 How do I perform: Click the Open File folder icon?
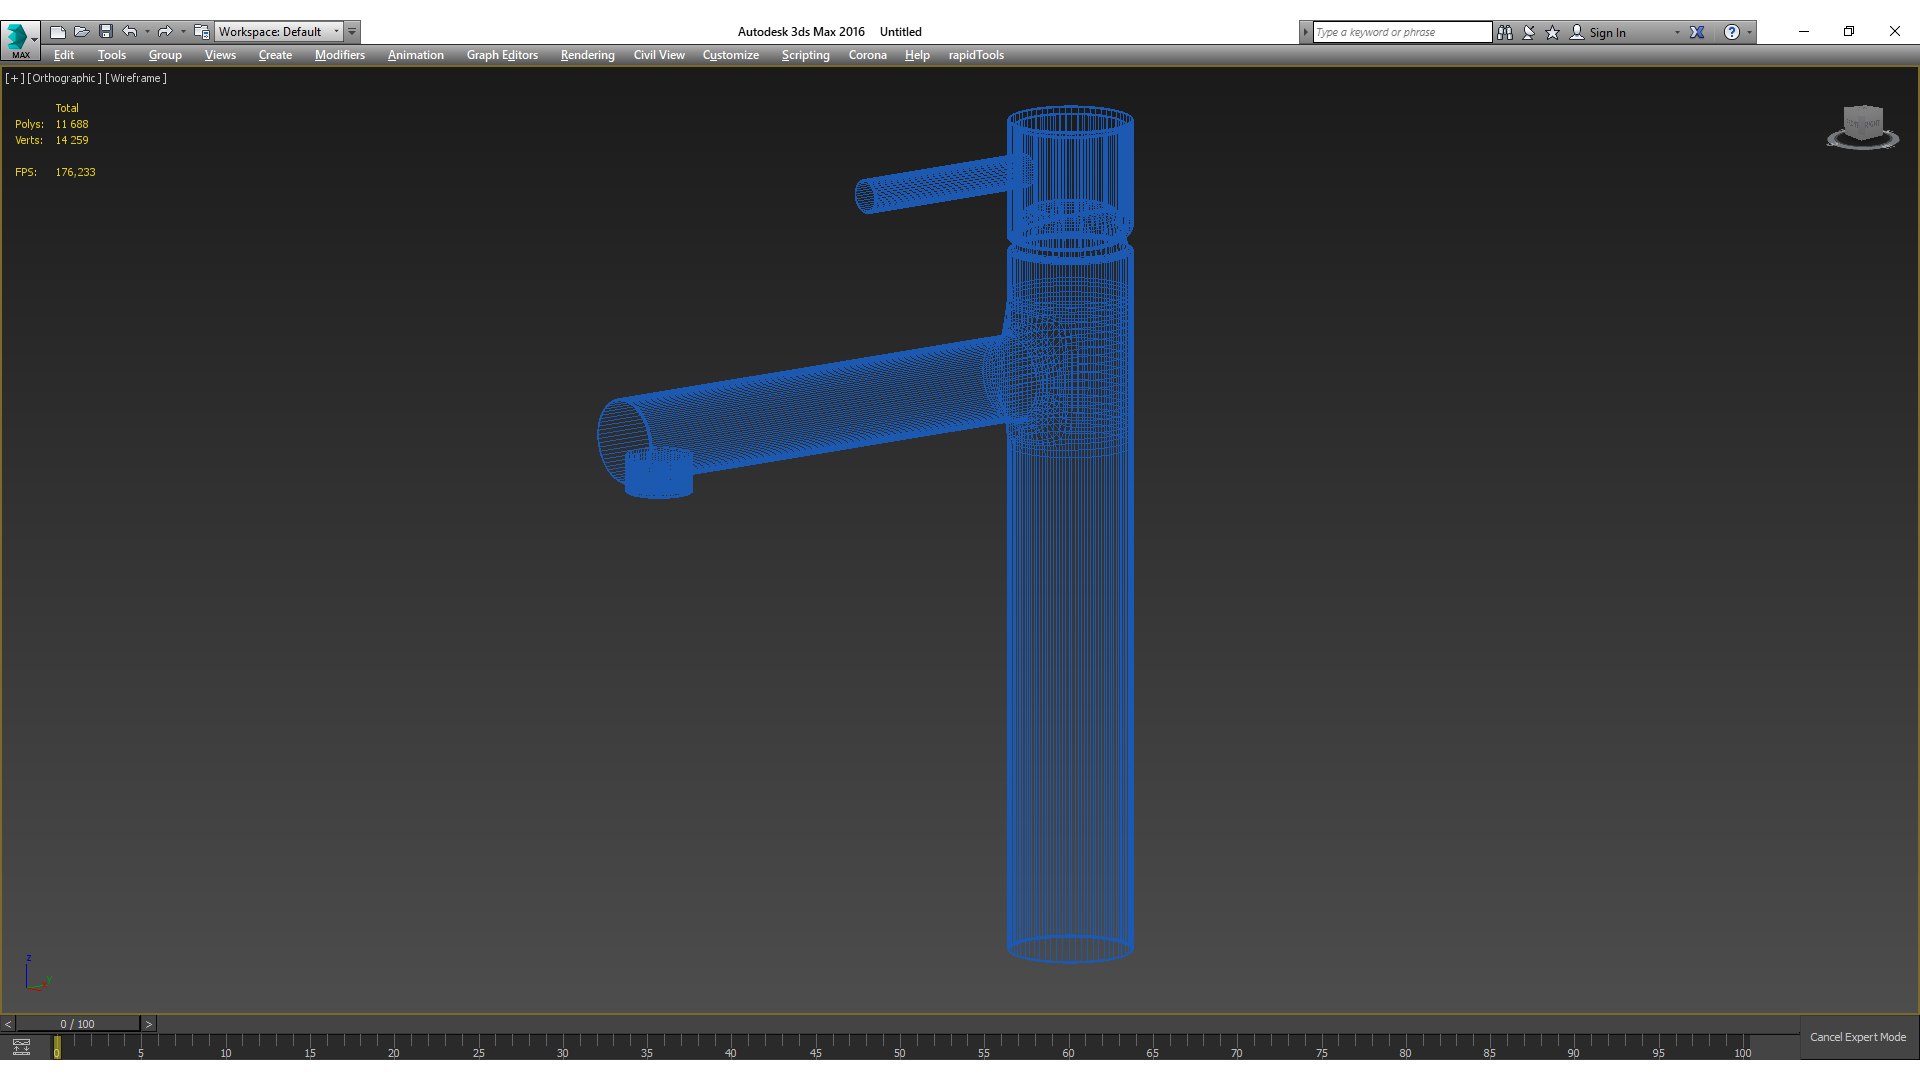(x=82, y=32)
